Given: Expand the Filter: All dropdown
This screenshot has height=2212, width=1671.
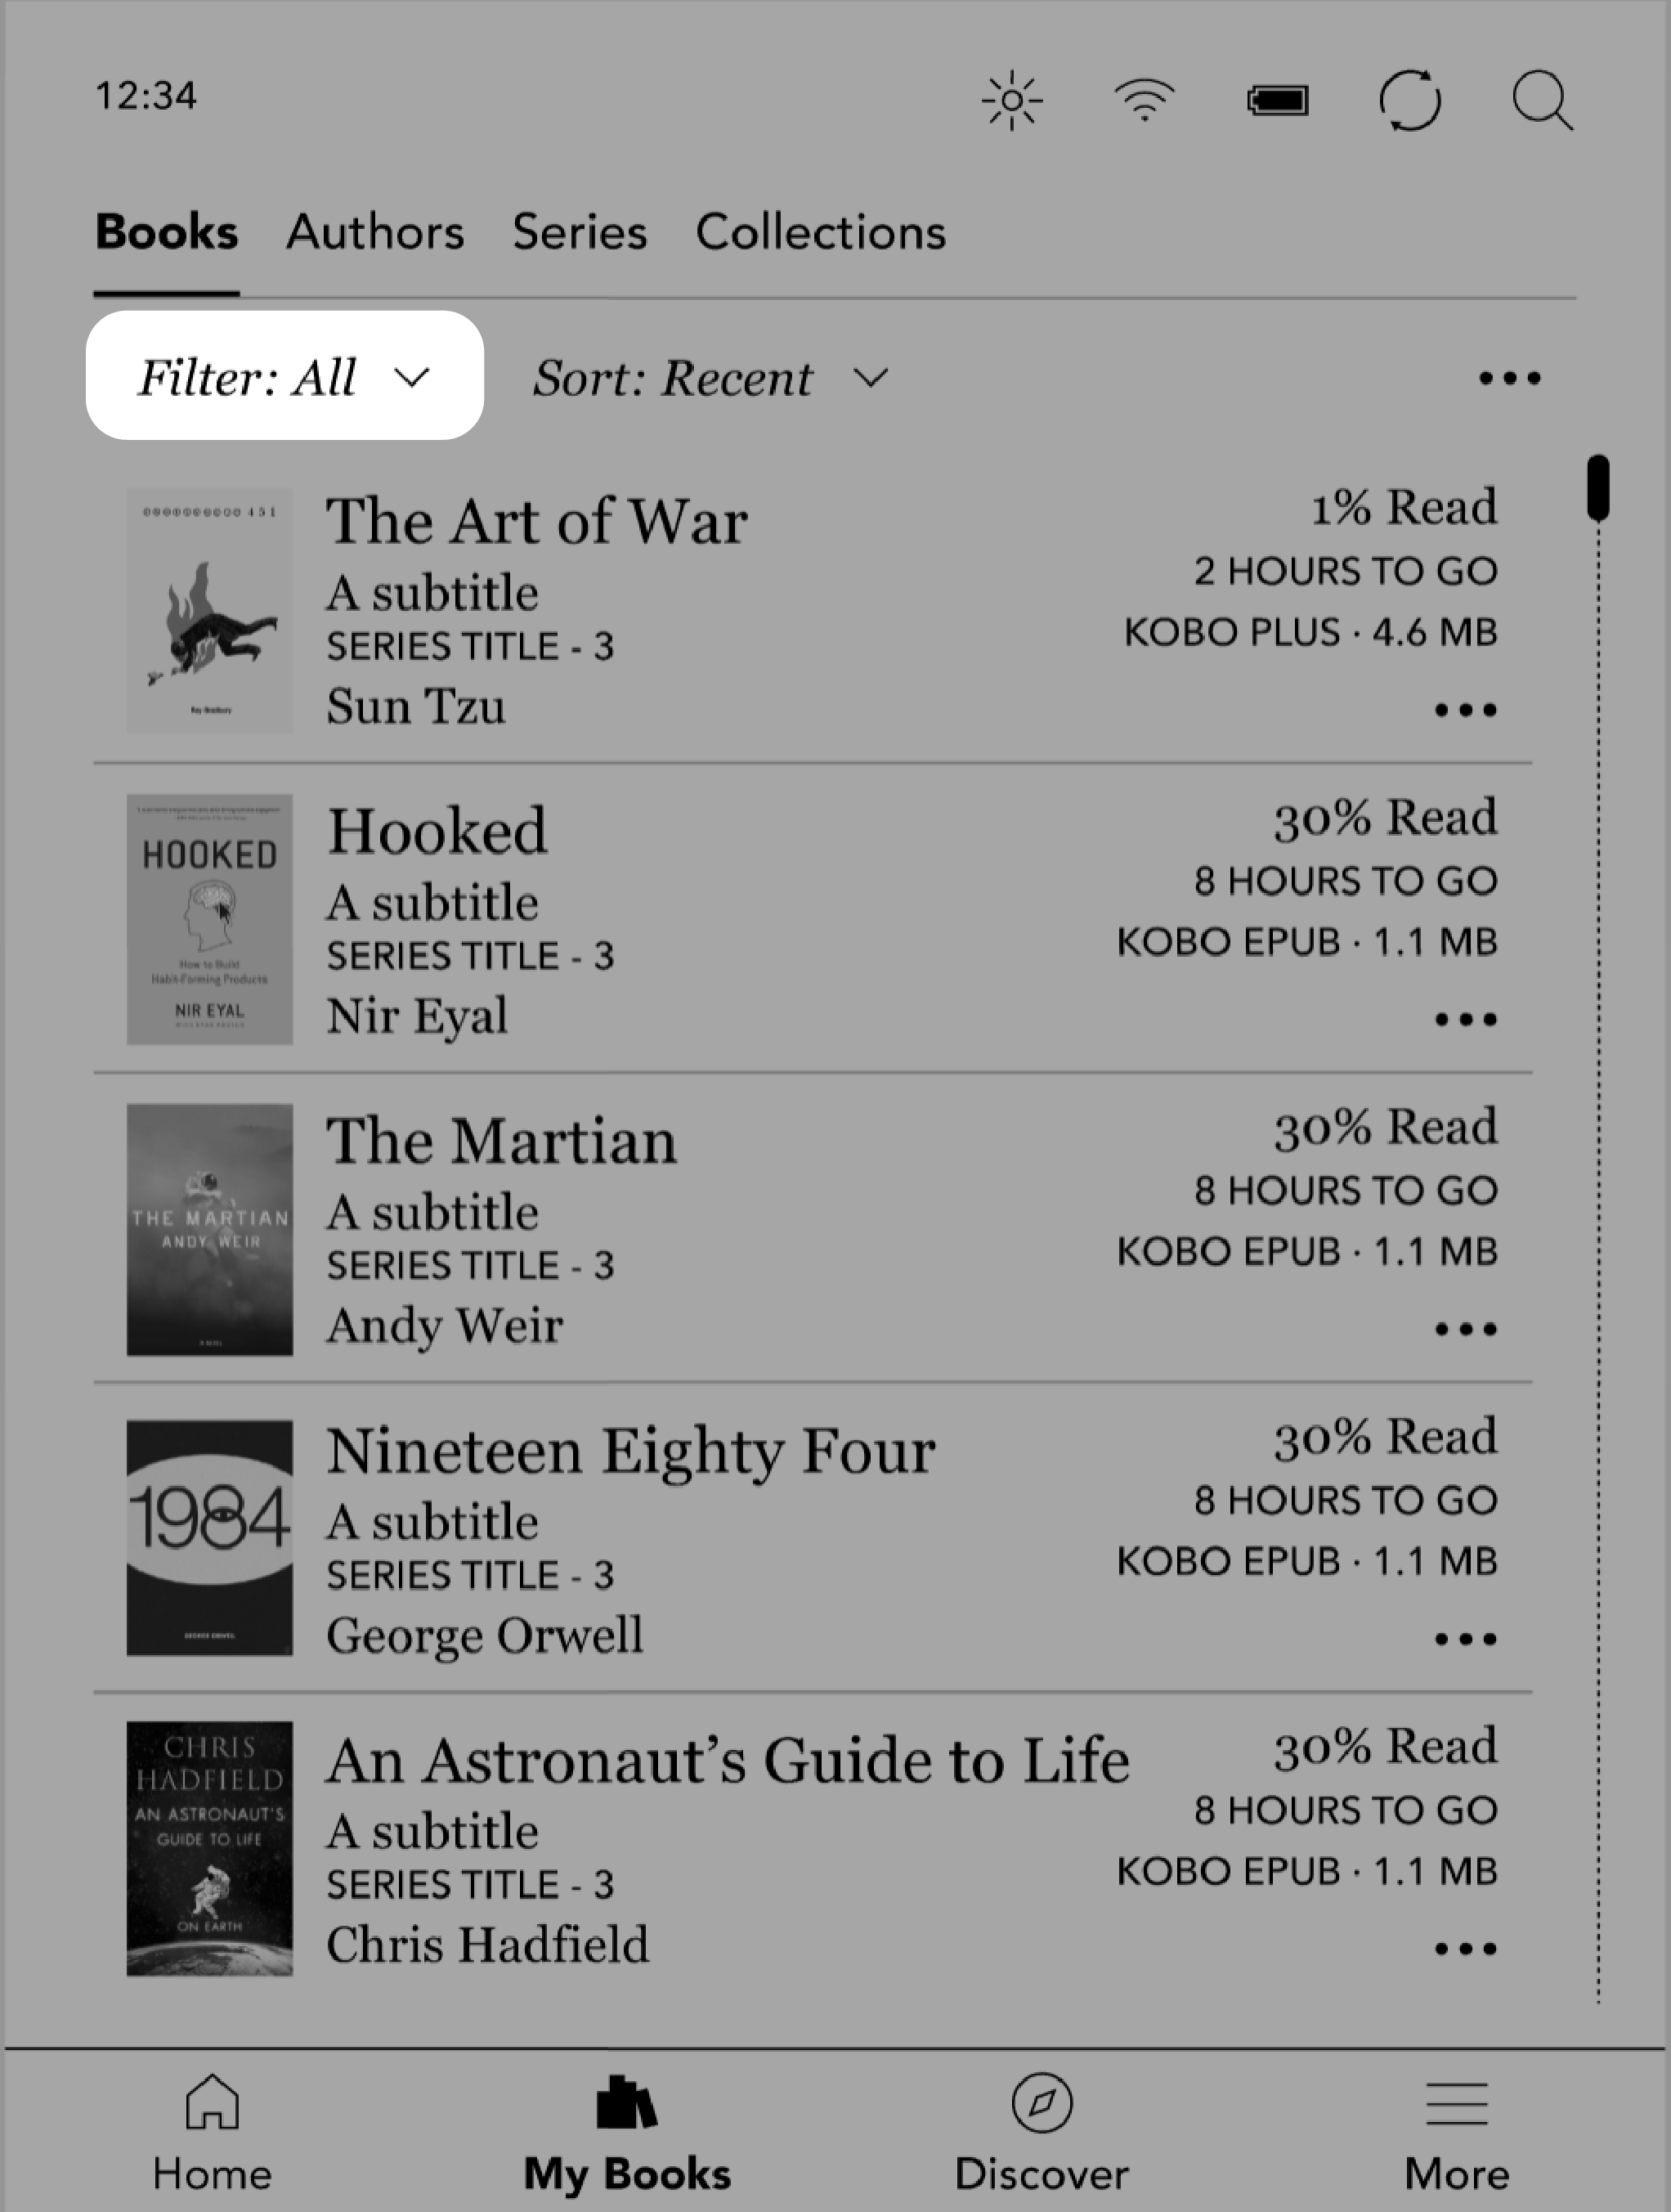Looking at the screenshot, I should (284, 375).
